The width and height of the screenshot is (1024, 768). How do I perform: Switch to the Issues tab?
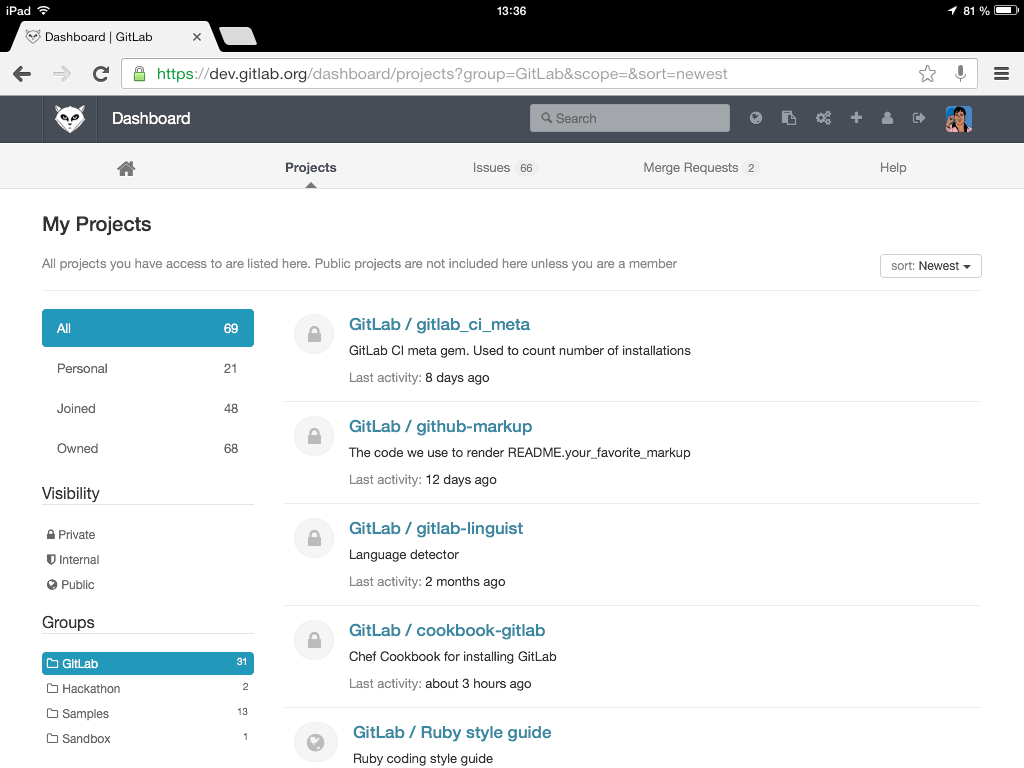[x=491, y=168]
